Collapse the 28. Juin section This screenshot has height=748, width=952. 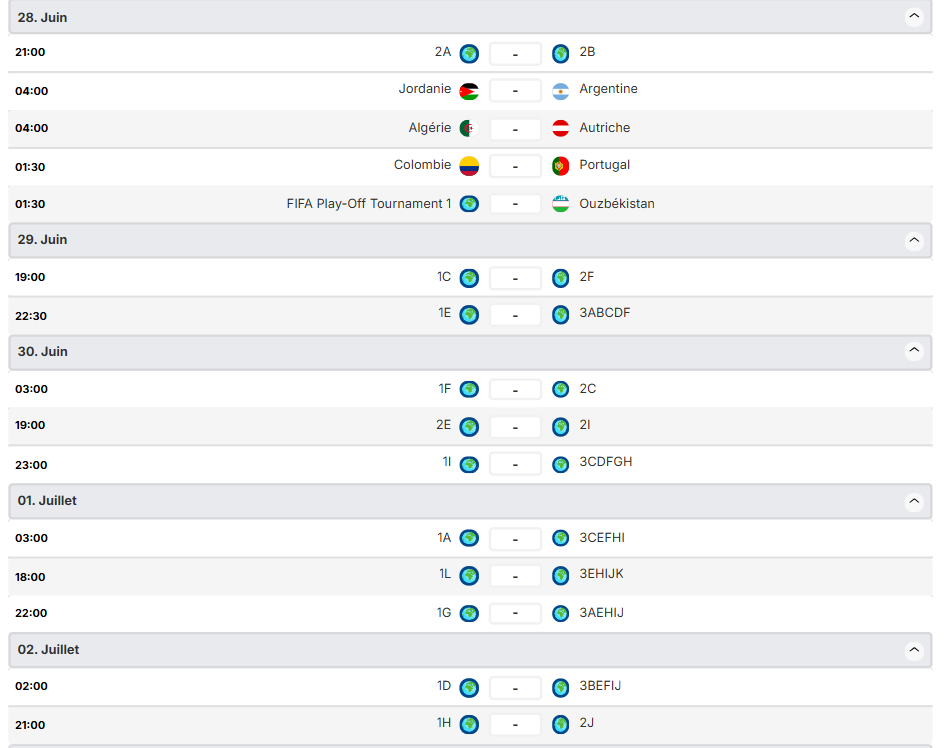[913, 17]
